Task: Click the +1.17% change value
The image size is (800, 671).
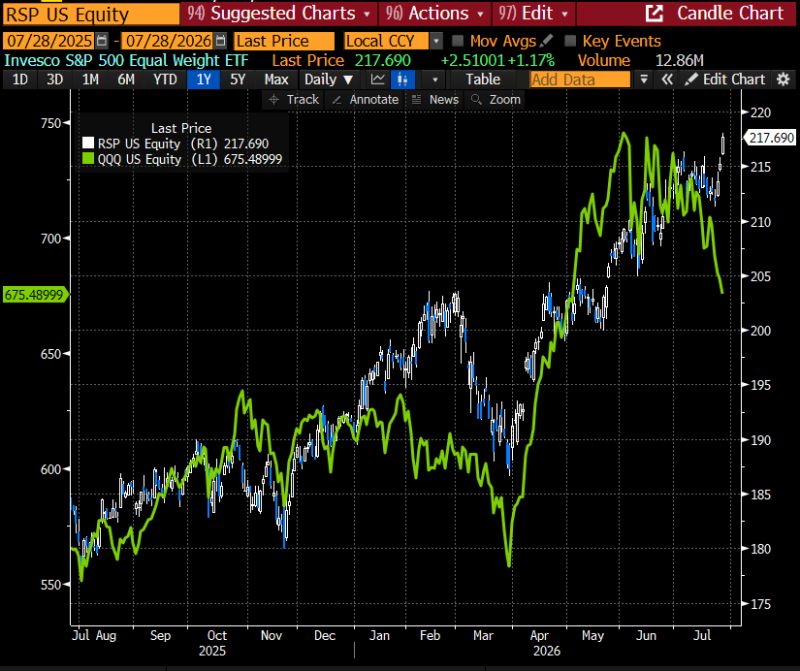Action: (531, 61)
